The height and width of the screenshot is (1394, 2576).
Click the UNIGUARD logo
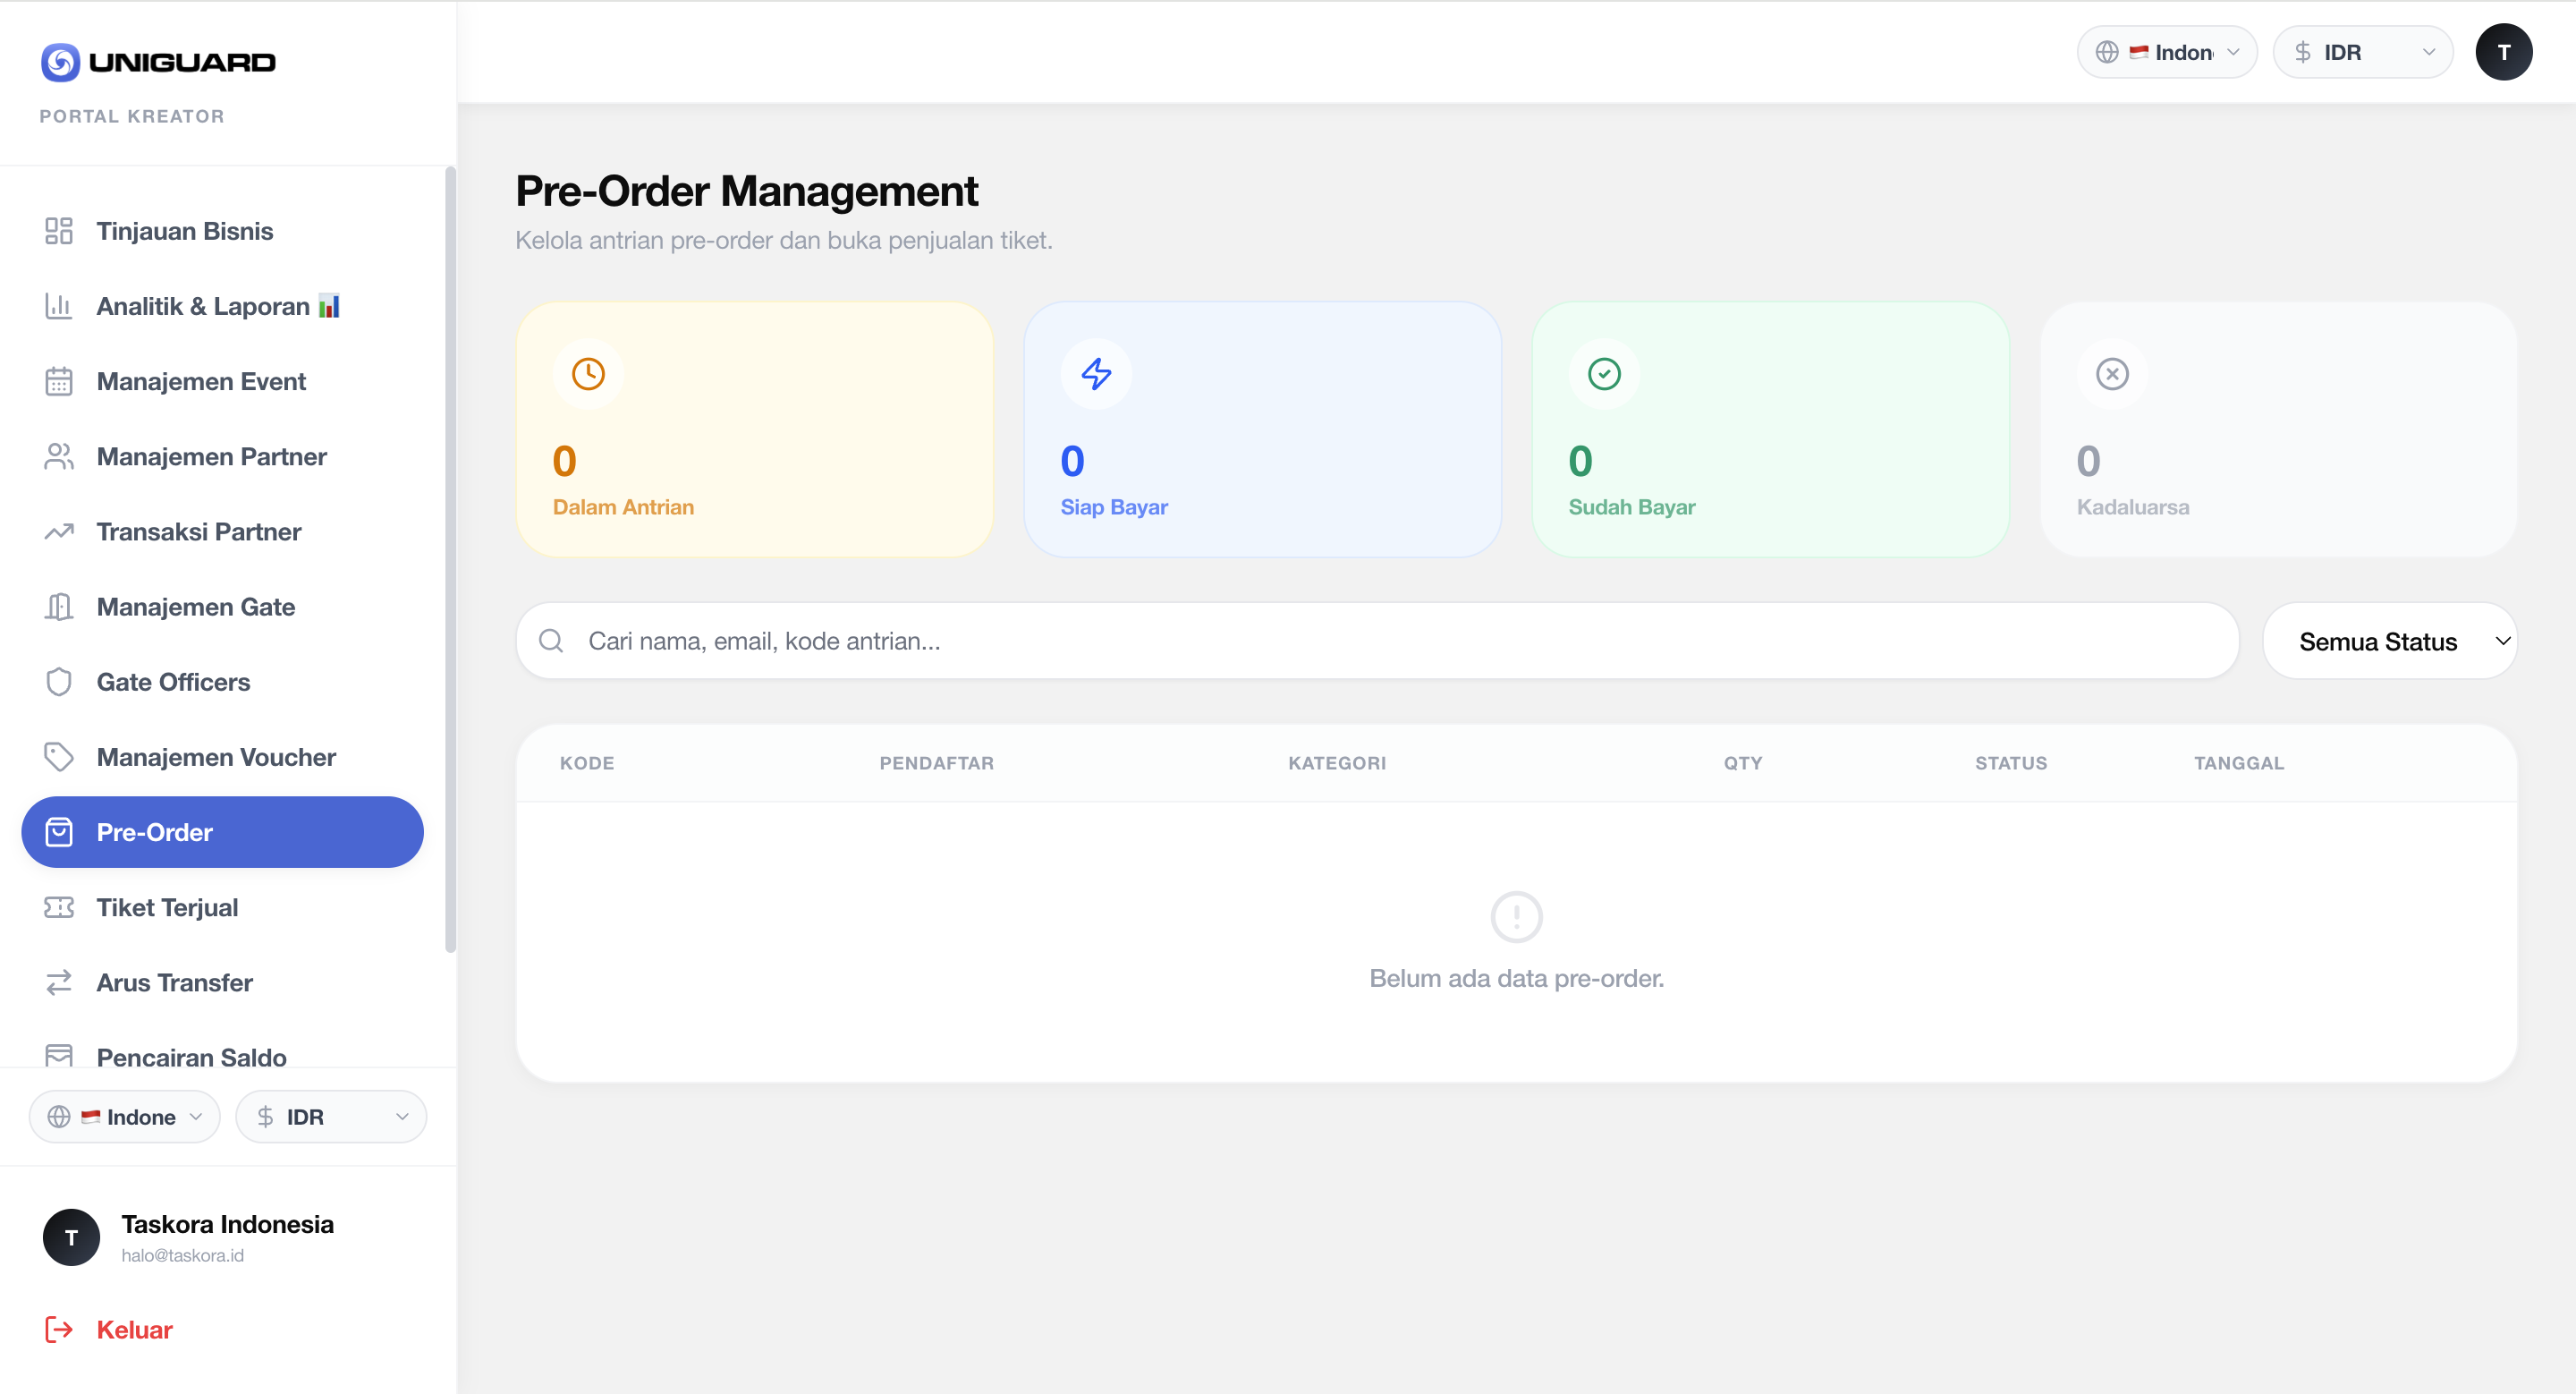157,61
